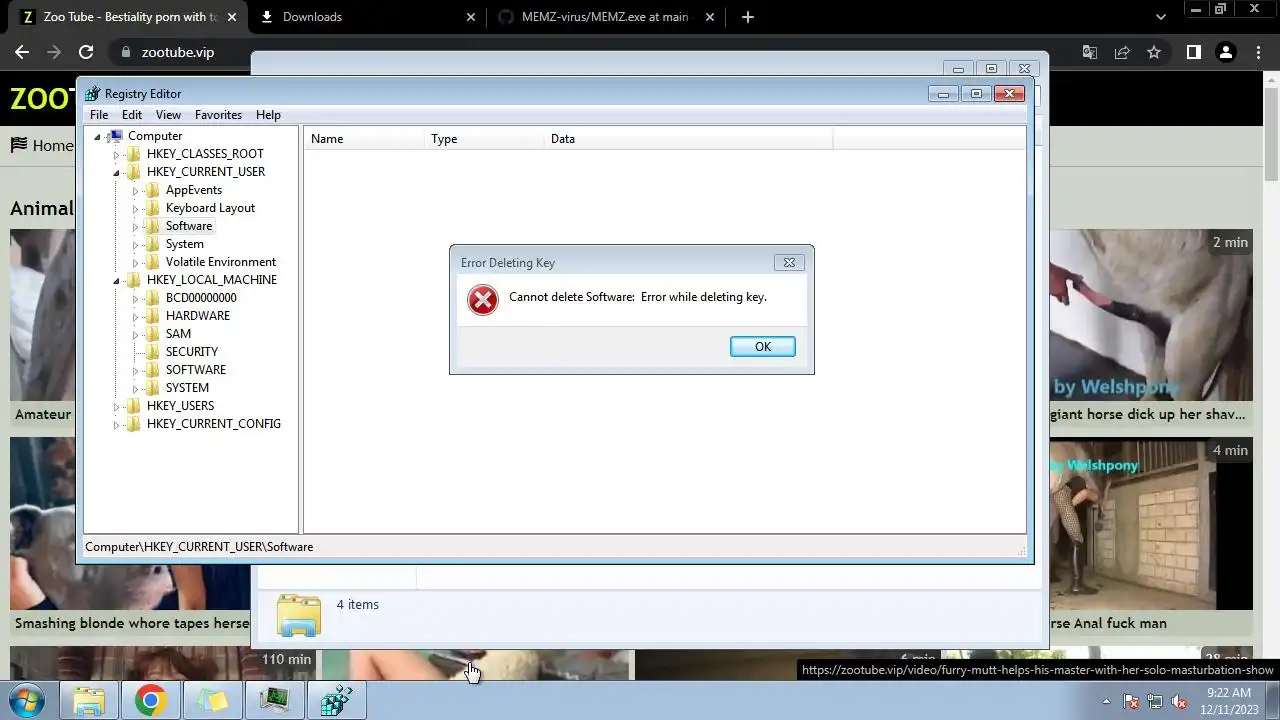Click the share page icon in Chrome
This screenshot has height=720, width=1280.
click(x=1122, y=52)
